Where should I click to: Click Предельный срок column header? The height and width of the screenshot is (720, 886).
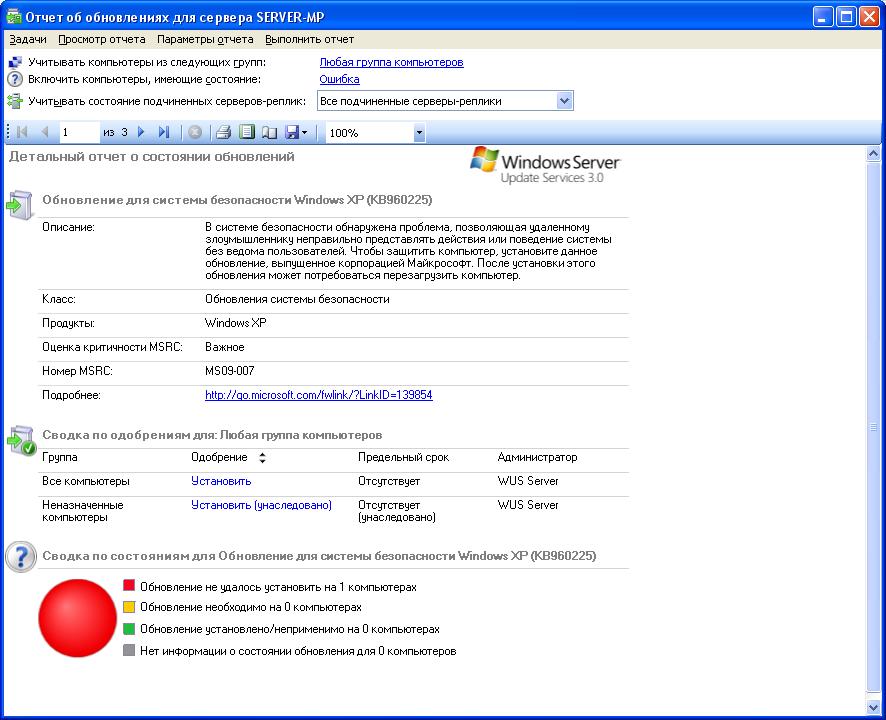pos(403,457)
